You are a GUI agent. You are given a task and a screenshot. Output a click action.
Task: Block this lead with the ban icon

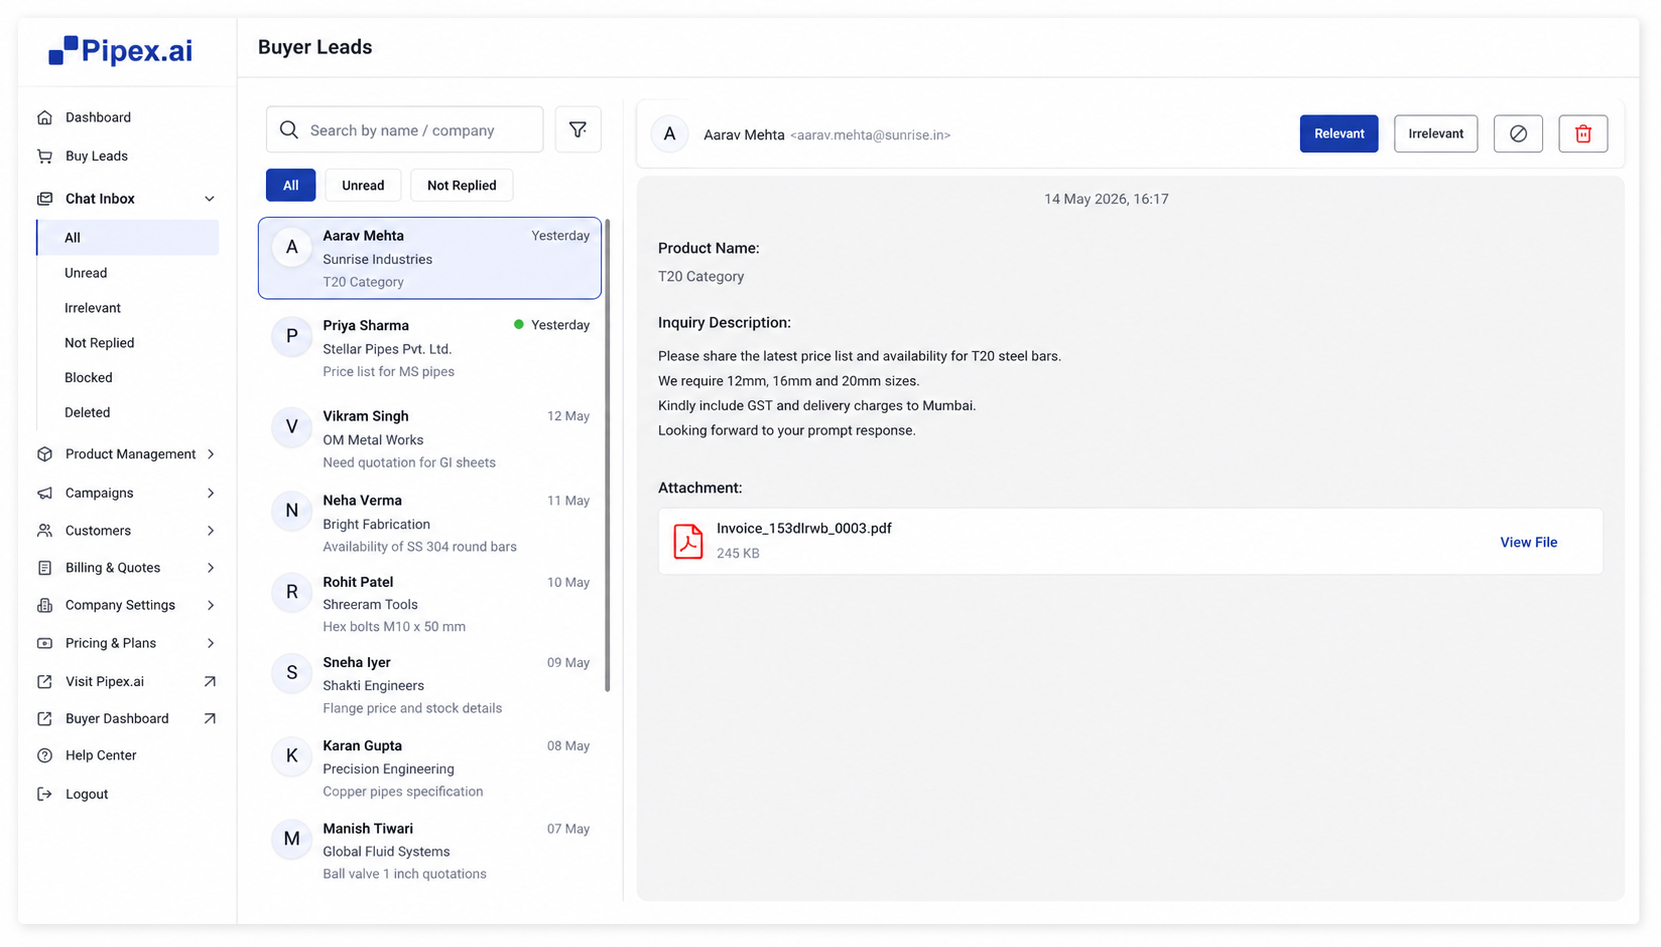tap(1518, 134)
